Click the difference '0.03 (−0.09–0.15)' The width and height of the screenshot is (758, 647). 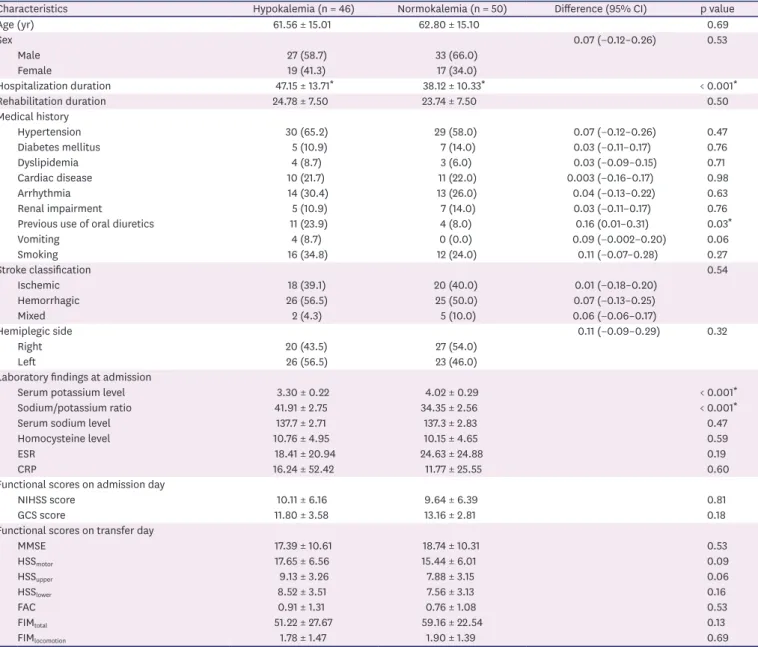click(615, 162)
